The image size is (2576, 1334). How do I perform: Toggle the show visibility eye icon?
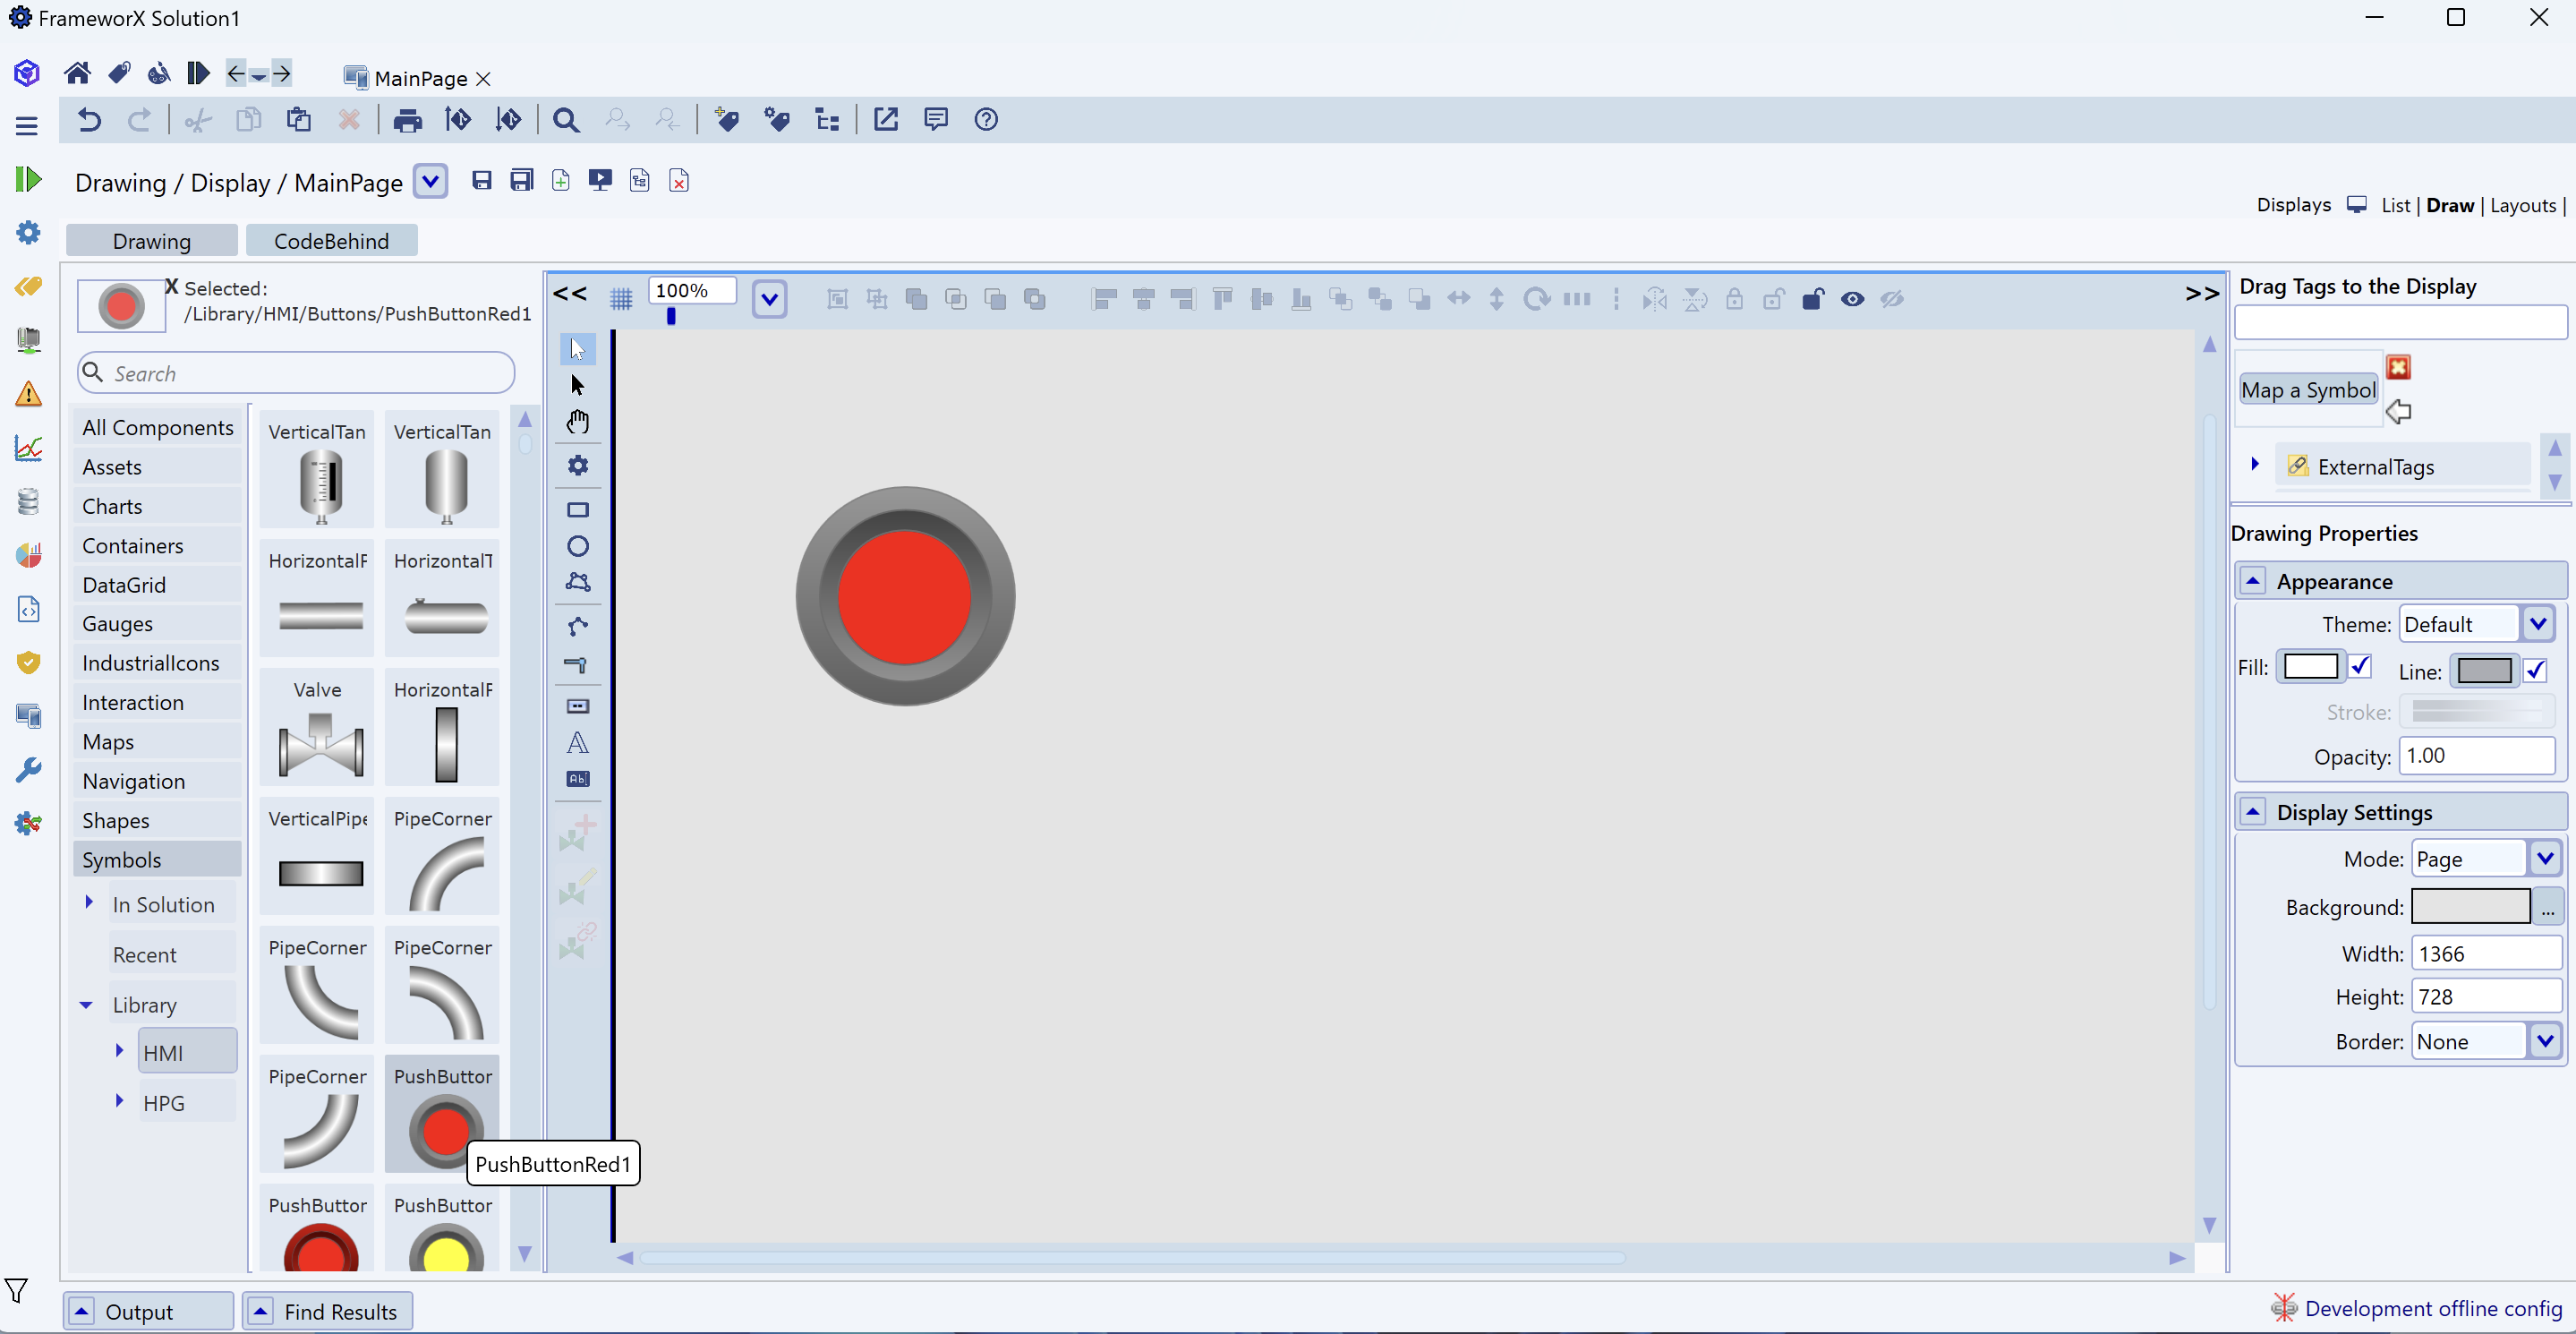tap(1852, 299)
